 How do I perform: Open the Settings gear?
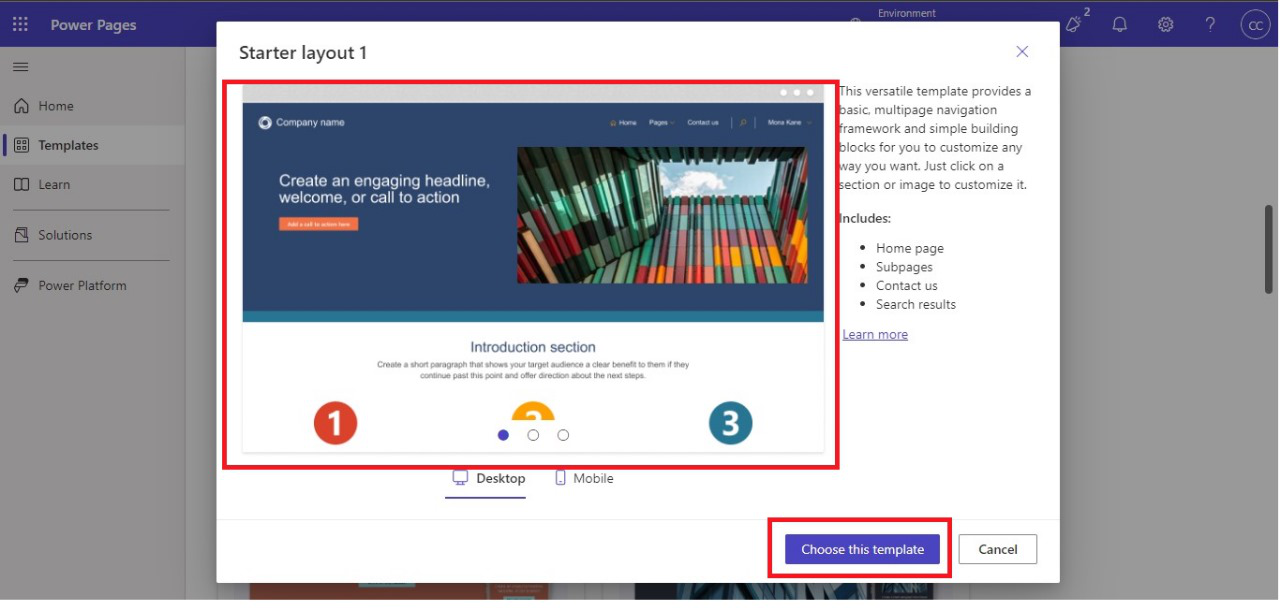tap(1165, 25)
